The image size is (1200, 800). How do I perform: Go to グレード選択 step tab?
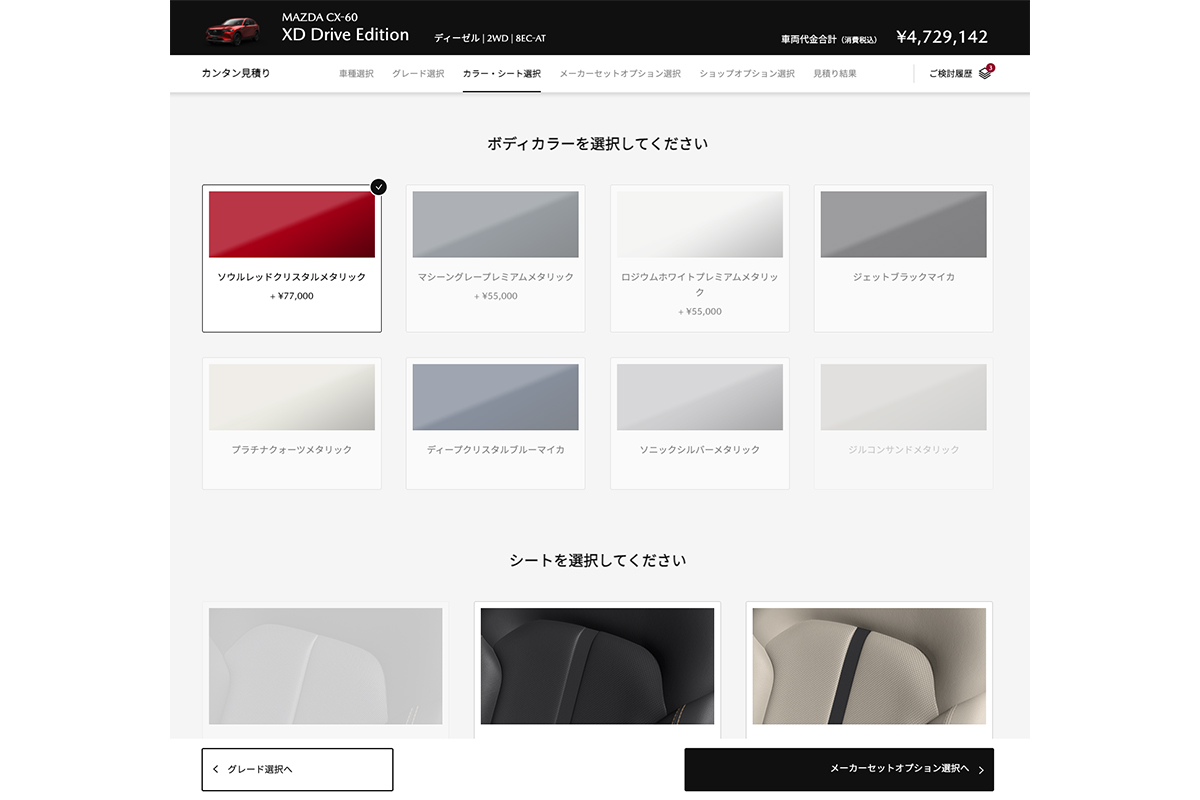[418, 74]
